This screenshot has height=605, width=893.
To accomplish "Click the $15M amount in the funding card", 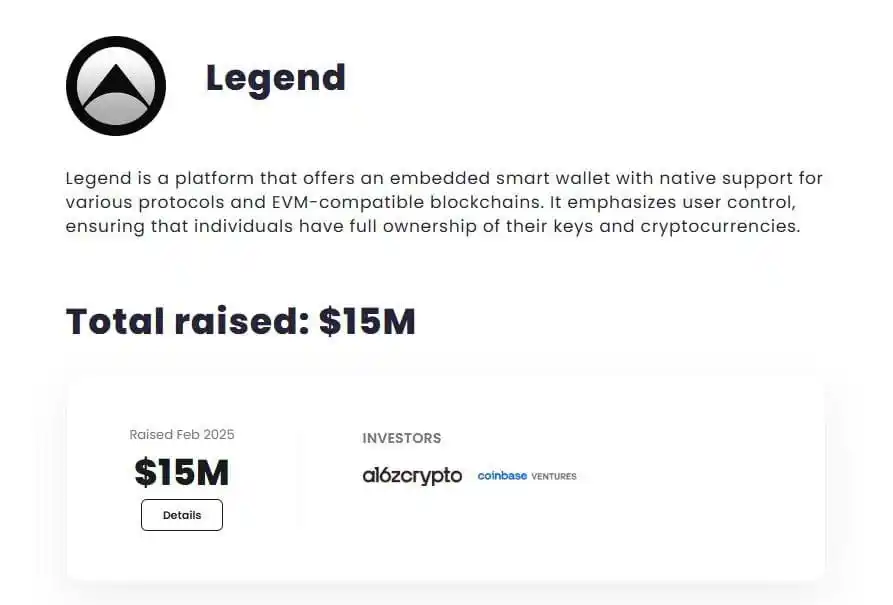I will (181, 472).
